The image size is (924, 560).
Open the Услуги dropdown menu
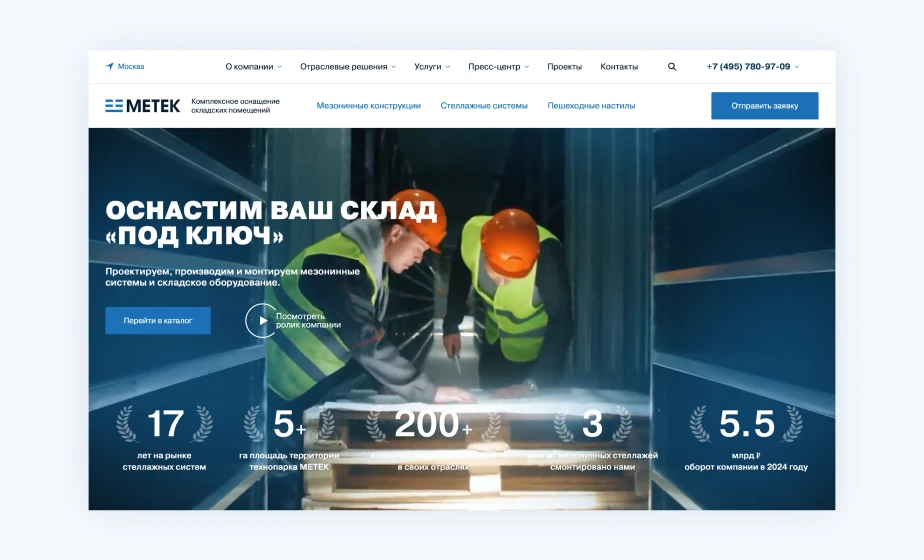pyautogui.click(x=432, y=67)
